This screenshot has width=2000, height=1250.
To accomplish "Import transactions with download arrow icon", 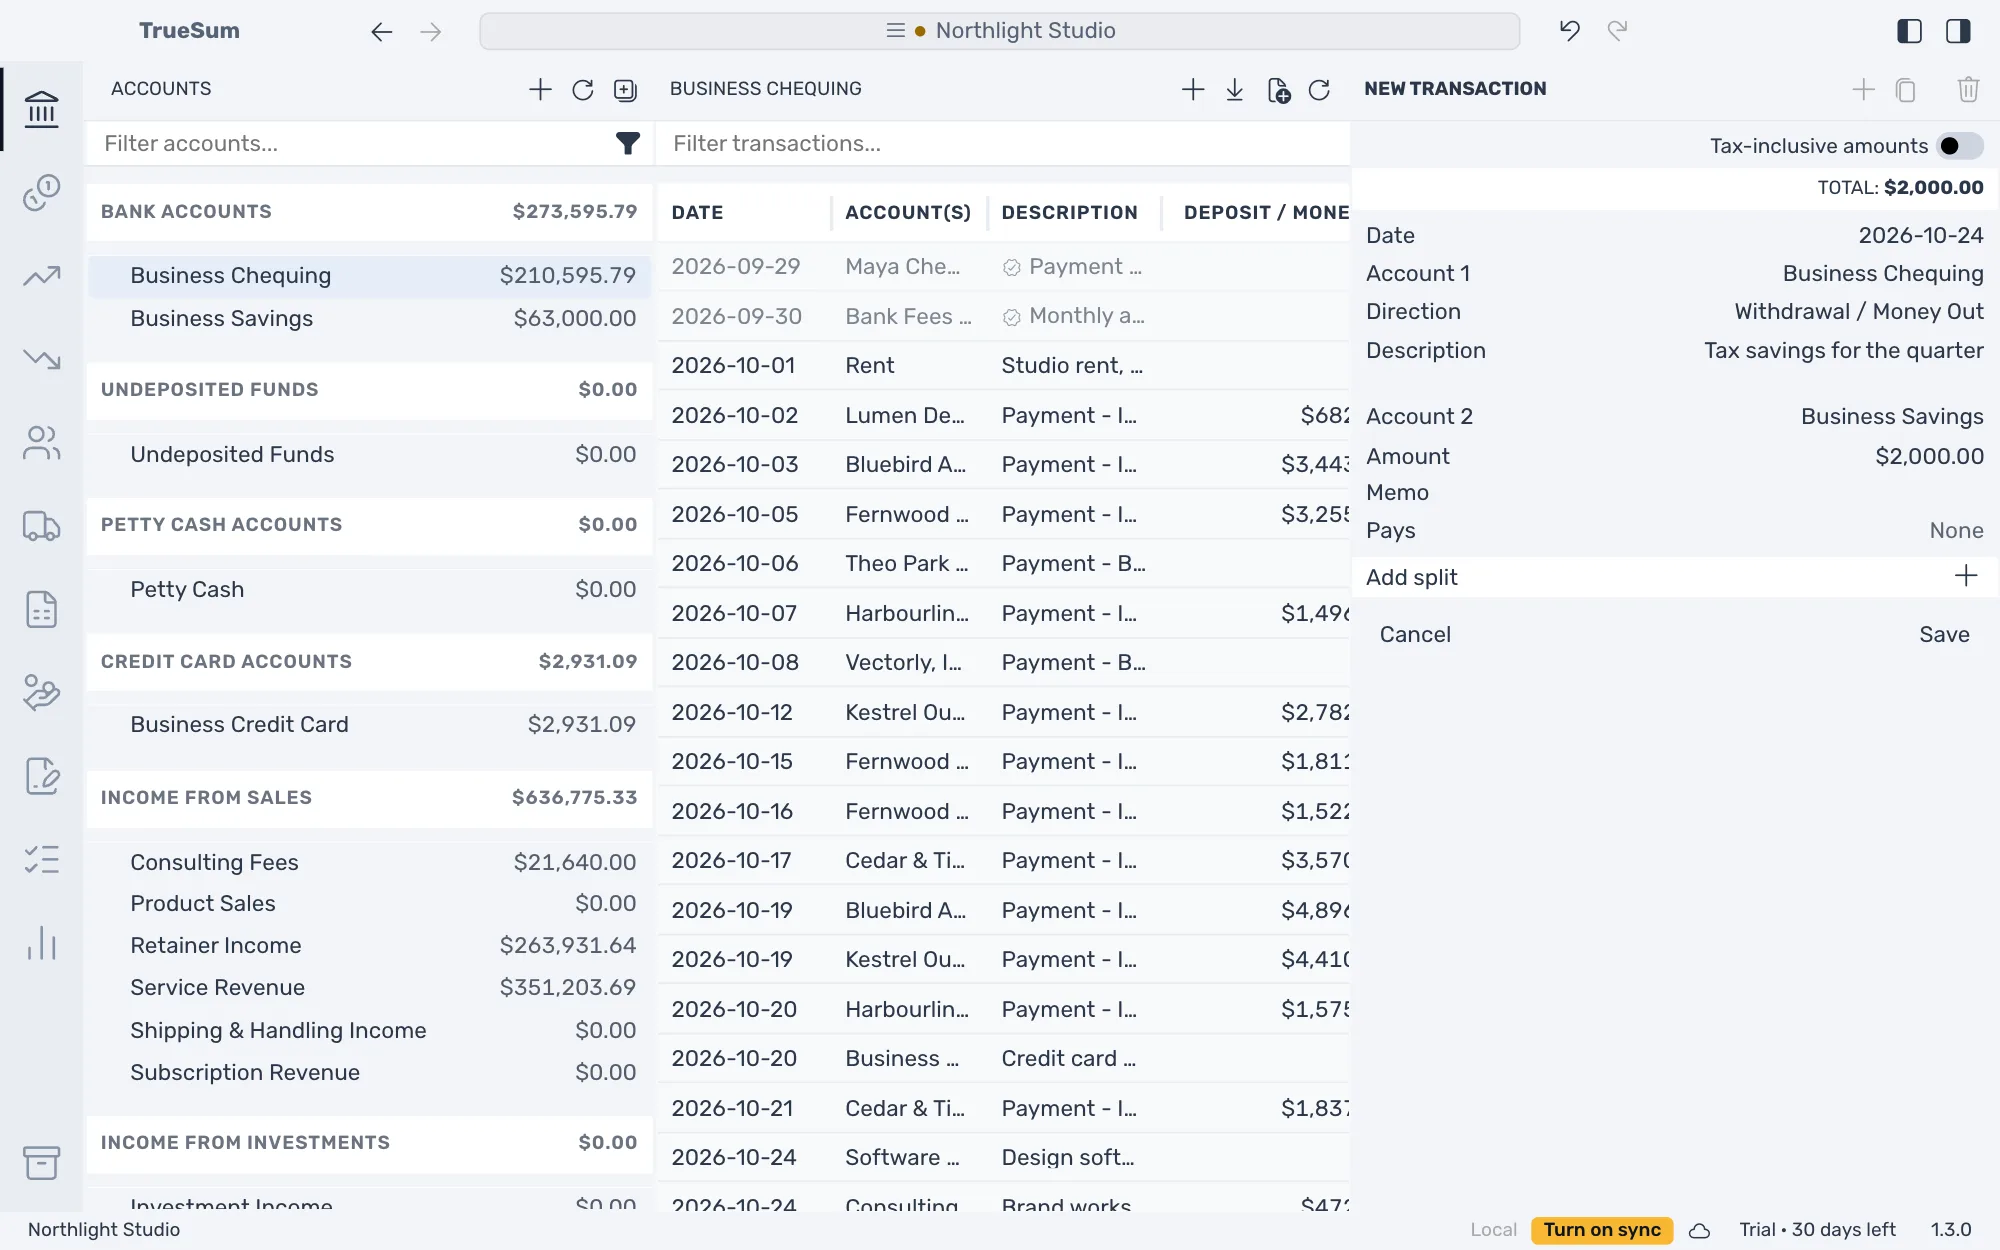I will click(1234, 90).
